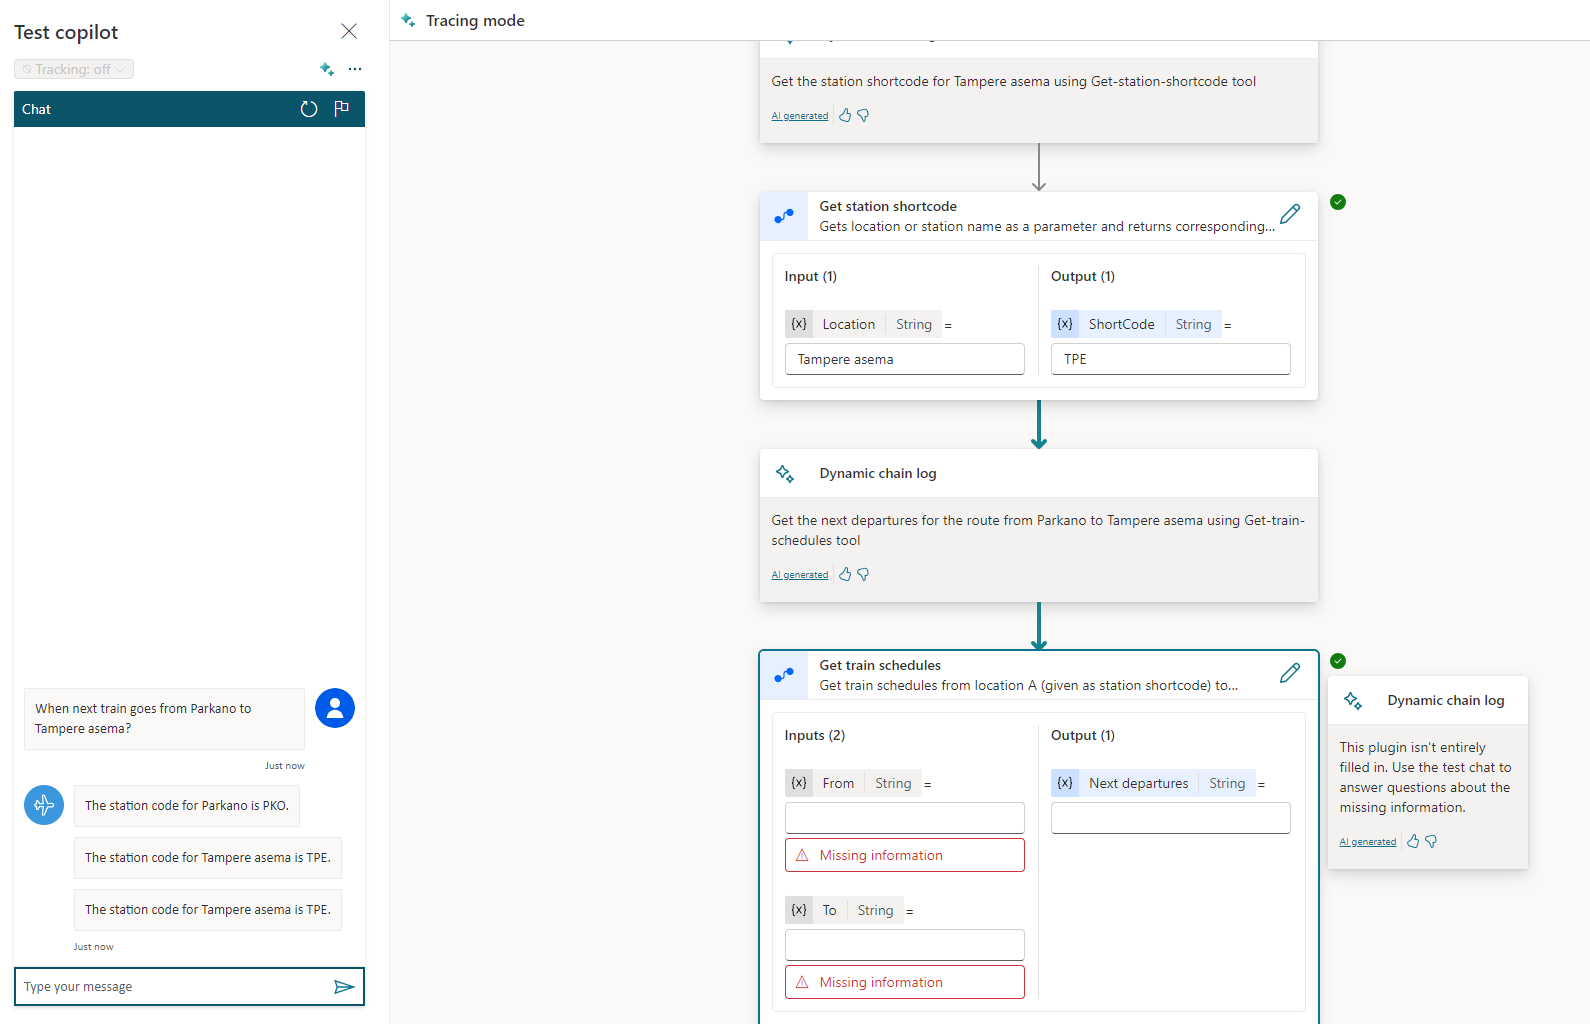The width and height of the screenshot is (1590, 1024).
Task: Click the restart conversation icon in Chat header
Action: click(309, 109)
